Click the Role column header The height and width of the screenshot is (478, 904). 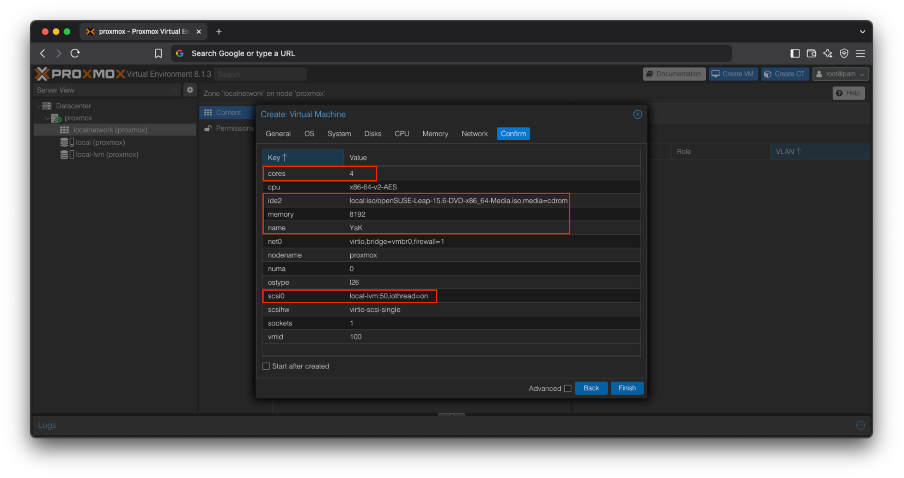720,152
